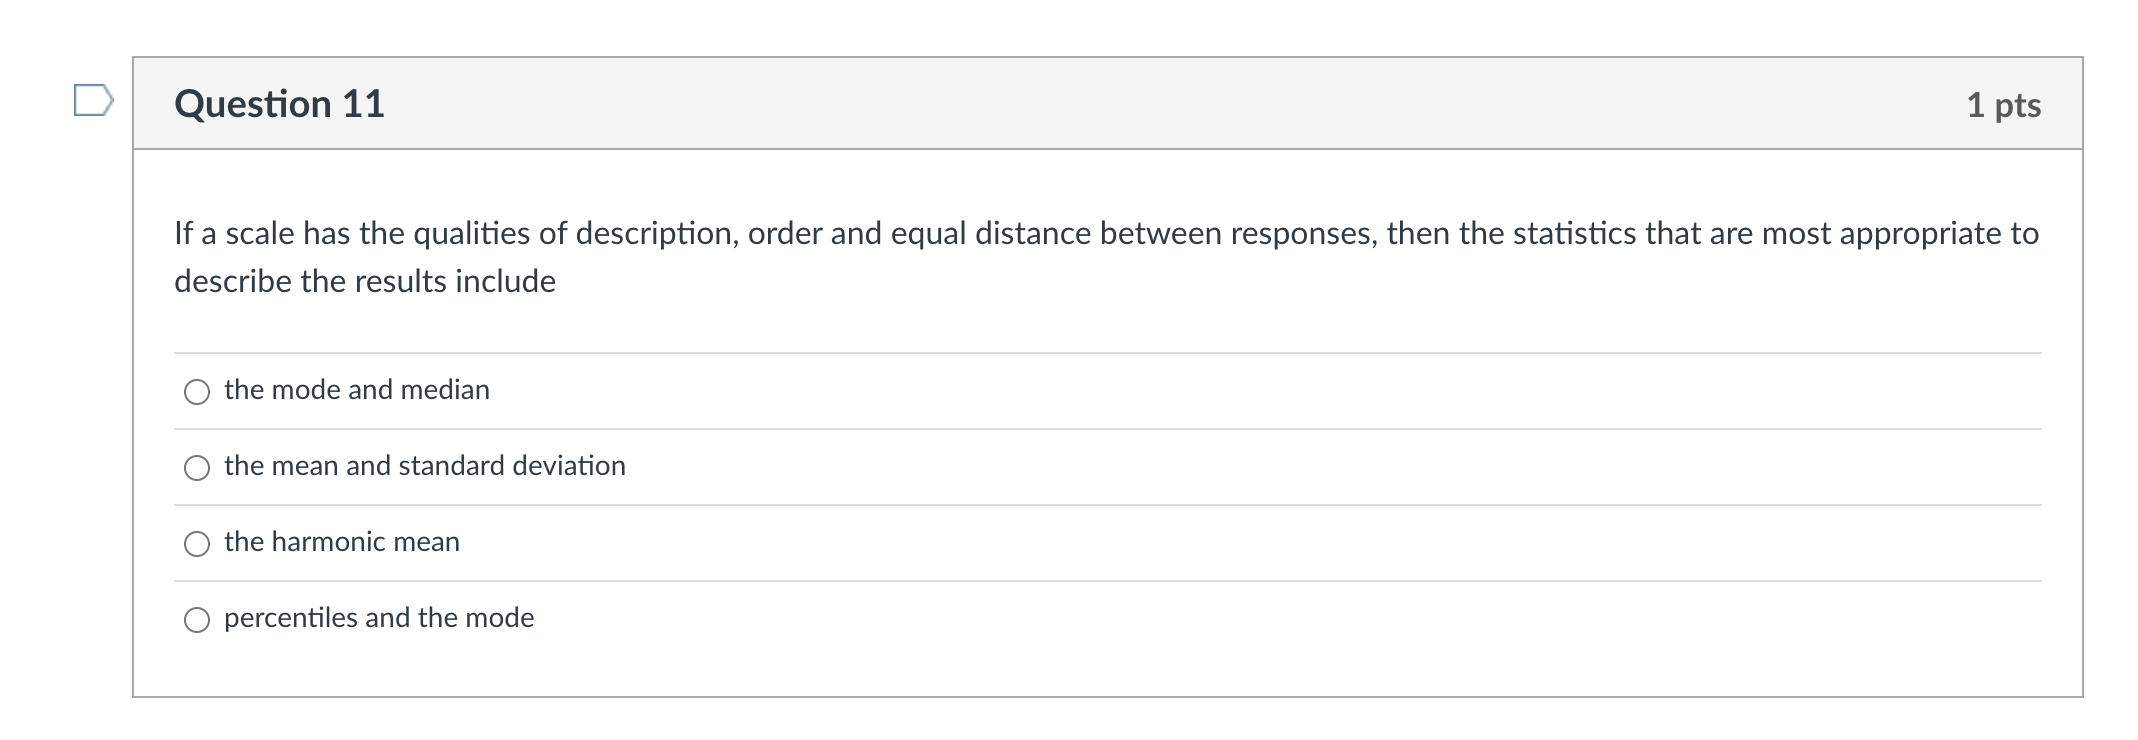The image size is (2138, 740).
Task: Click the flag marker to mark question for review
Action: [x=95, y=99]
